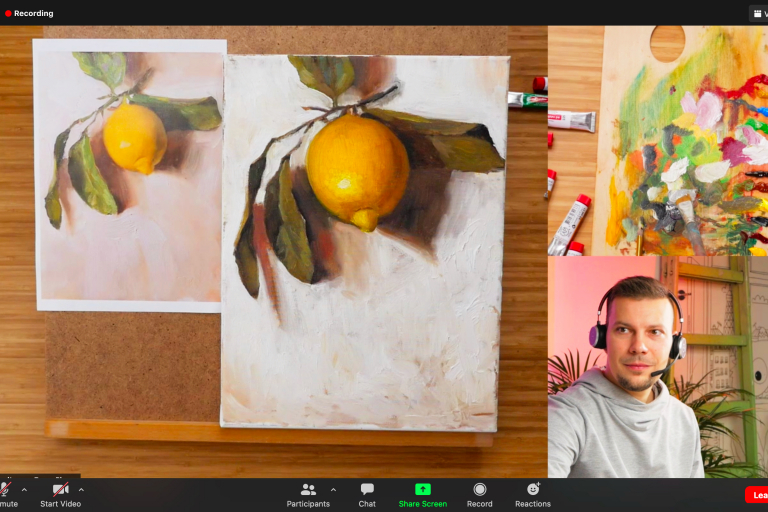This screenshot has width=768, height=512.
Task: Click the red Leave button
Action: [757, 495]
